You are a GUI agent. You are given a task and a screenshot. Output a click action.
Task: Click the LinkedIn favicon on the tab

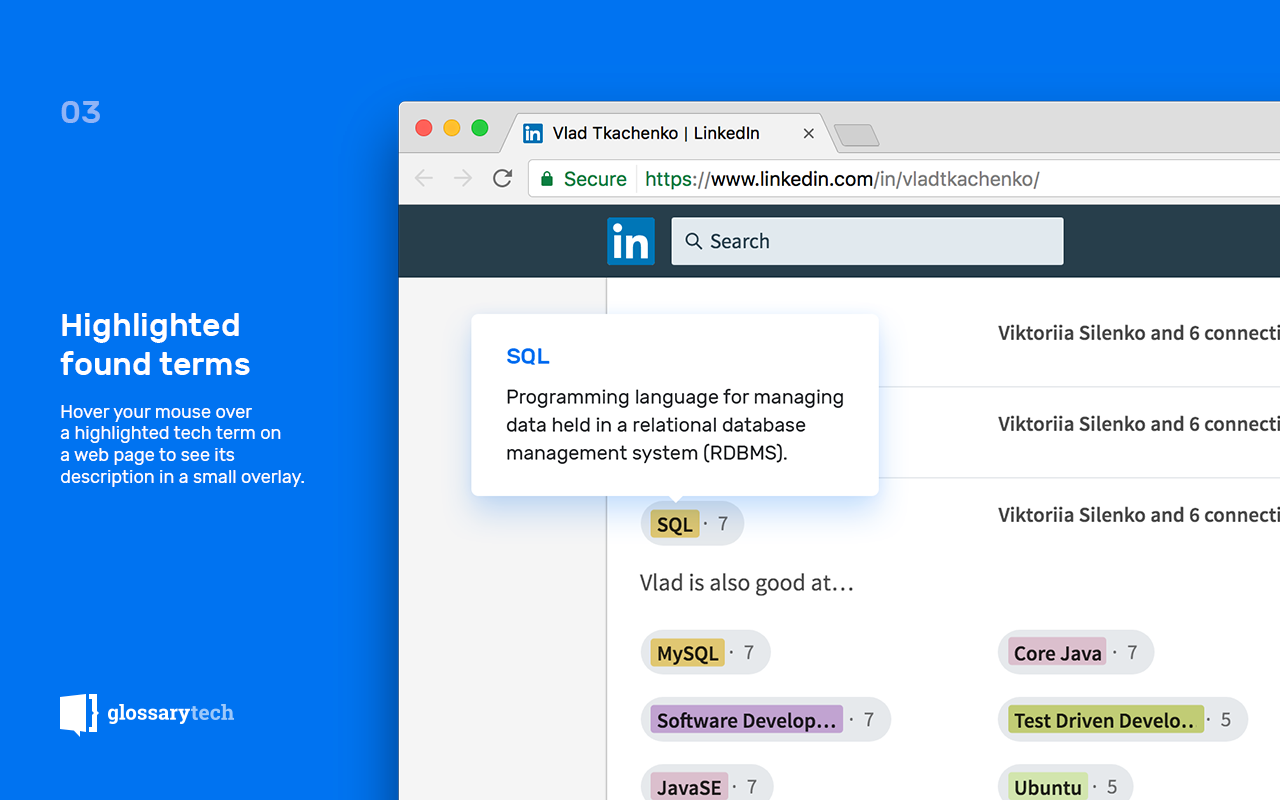pyautogui.click(x=533, y=133)
